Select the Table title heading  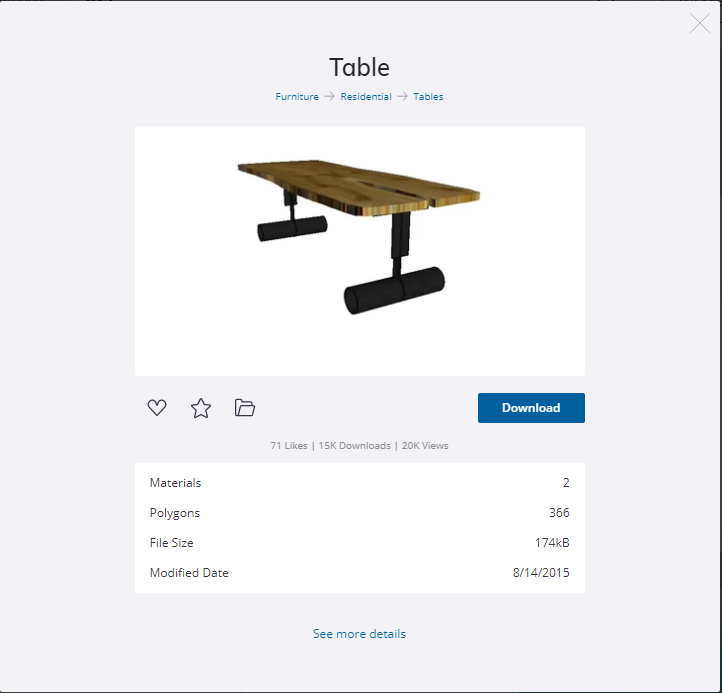(x=359, y=67)
